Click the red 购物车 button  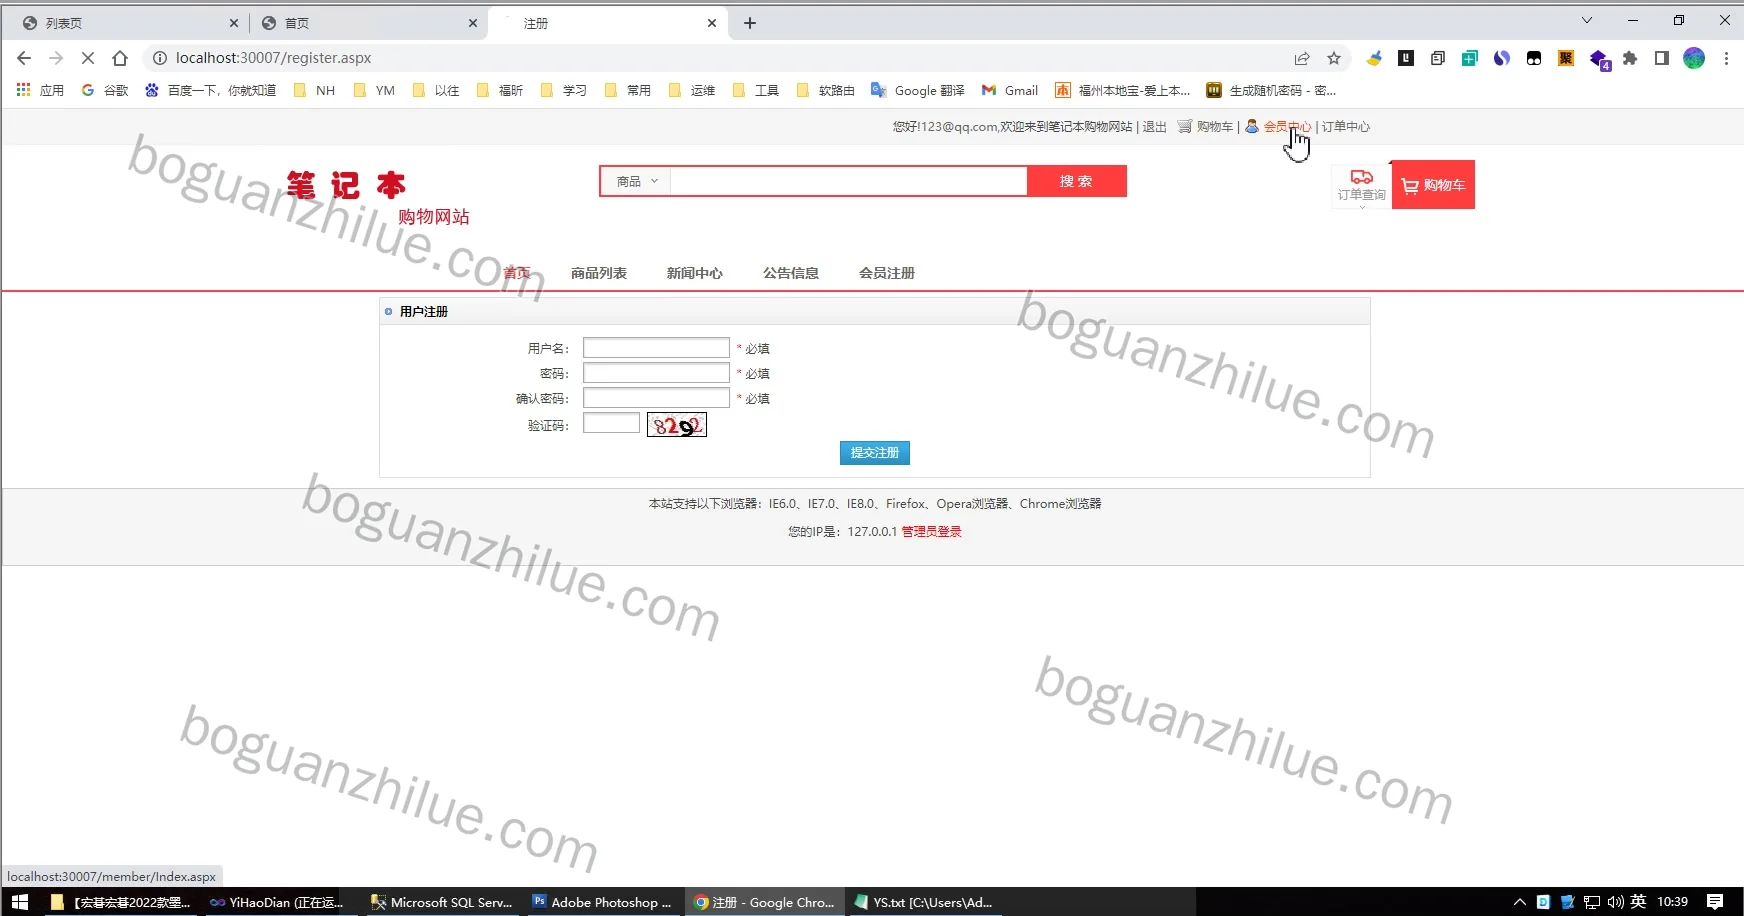click(1433, 185)
